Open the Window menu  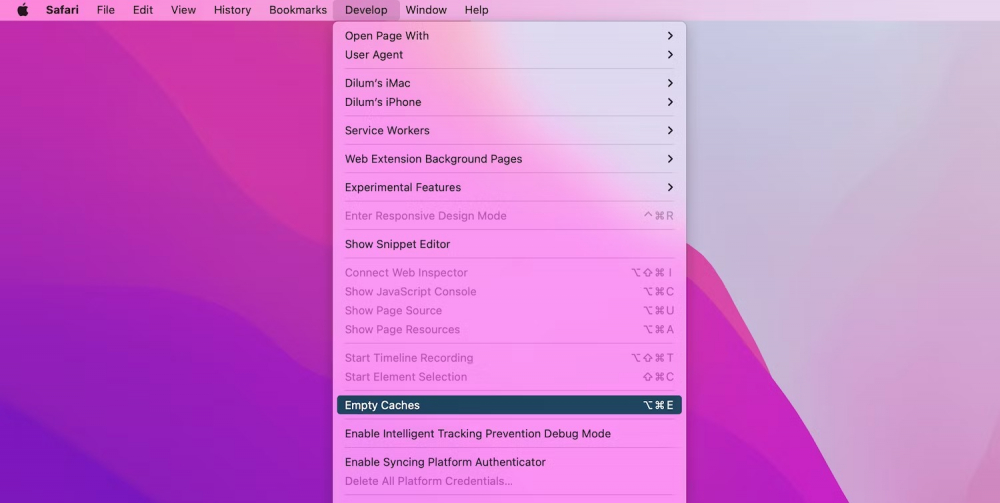coord(426,10)
